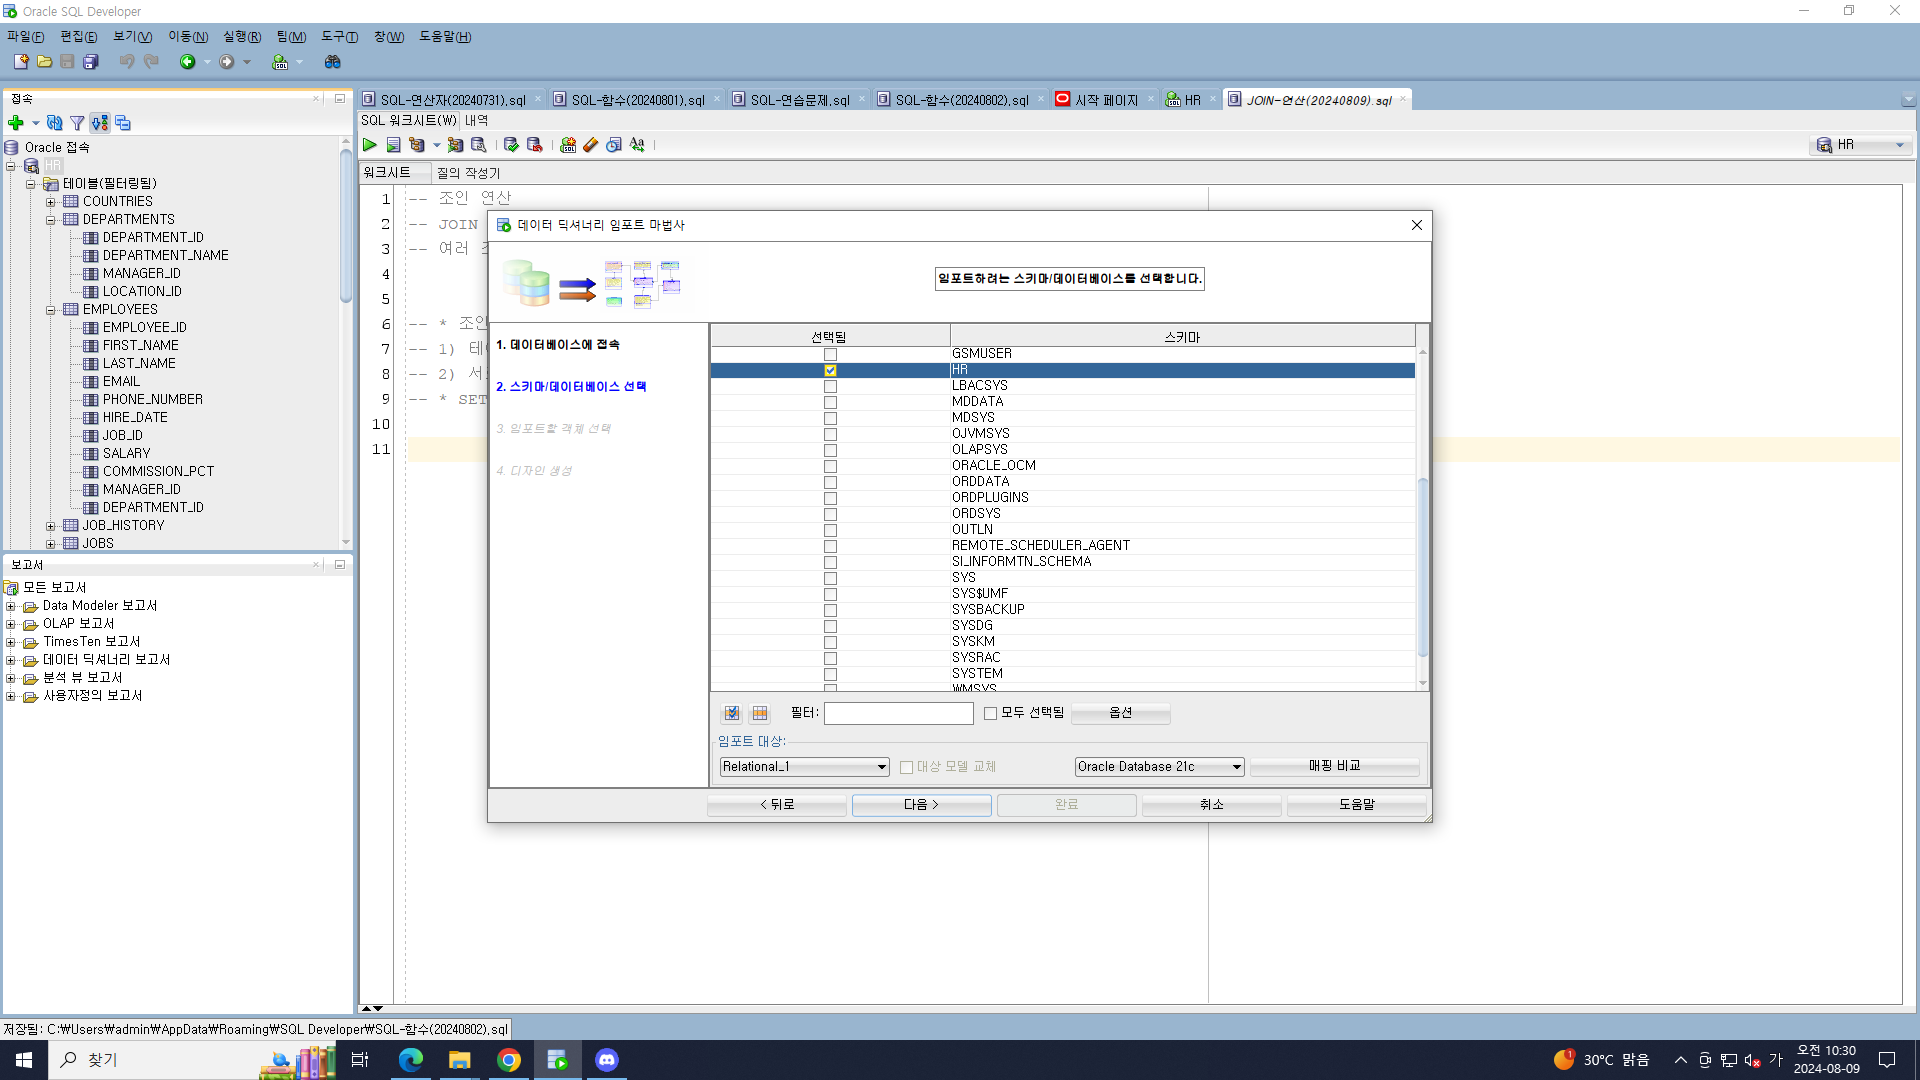Click the clear eraser icon in worksheet toolbar
The height and width of the screenshot is (1080, 1920).
(591, 145)
